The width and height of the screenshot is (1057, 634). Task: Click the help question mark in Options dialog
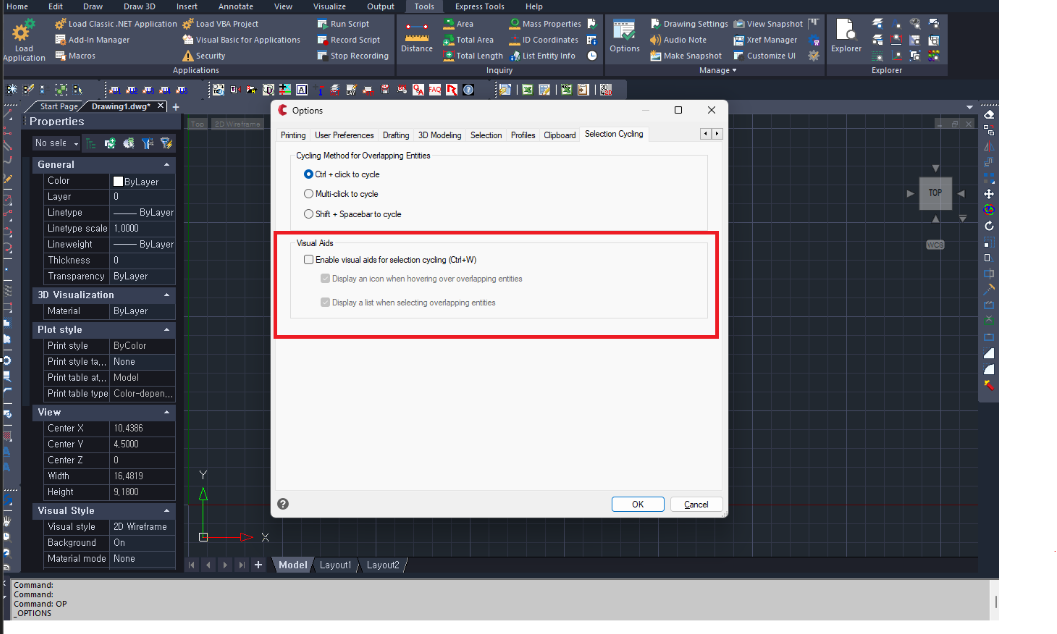click(283, 504)
